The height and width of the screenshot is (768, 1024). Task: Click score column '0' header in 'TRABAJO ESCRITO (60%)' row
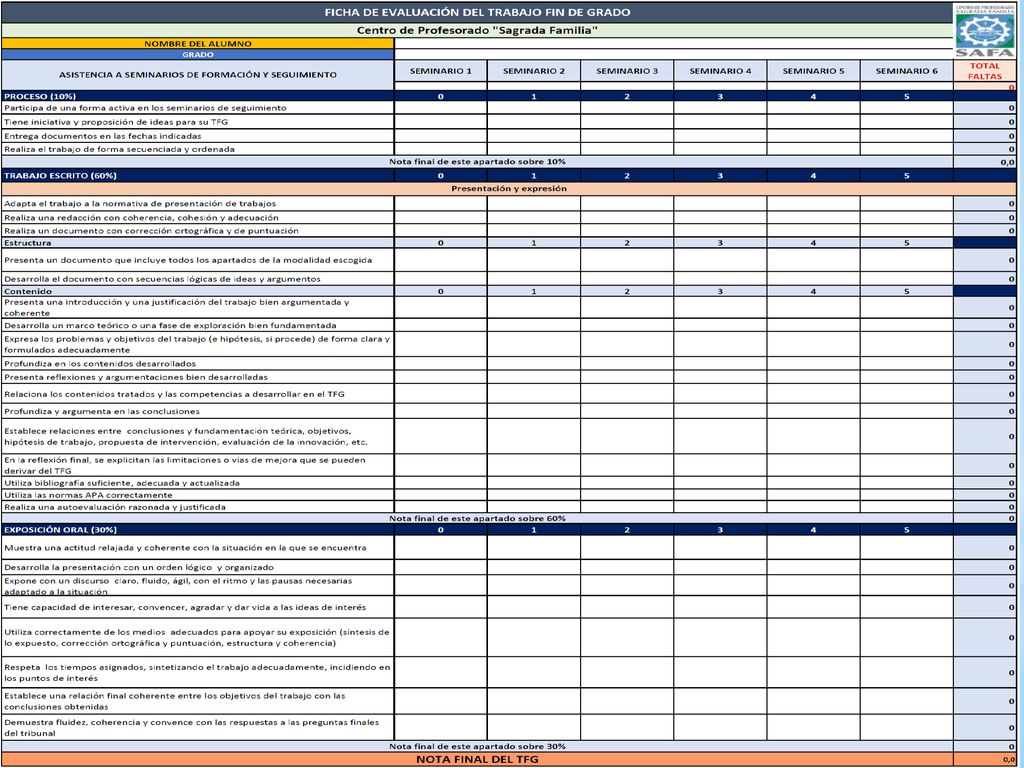pos(440,175)
